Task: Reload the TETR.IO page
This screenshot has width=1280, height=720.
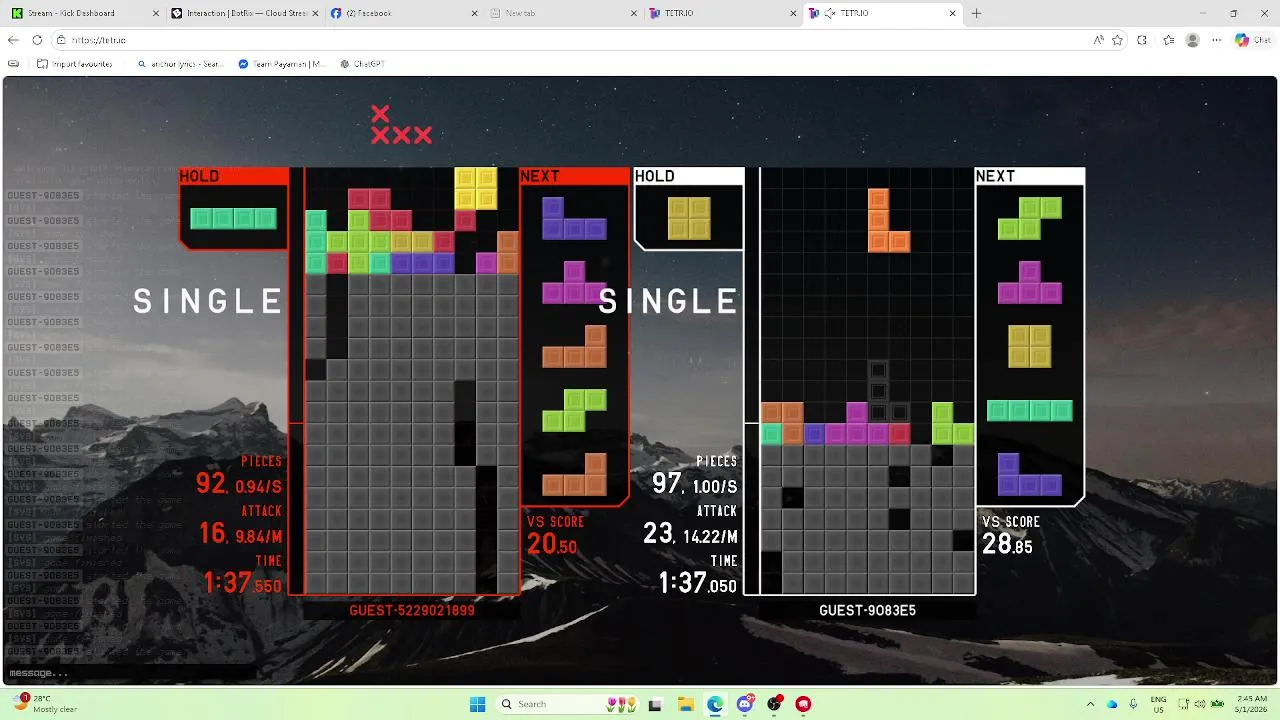Action: (37, 40)
